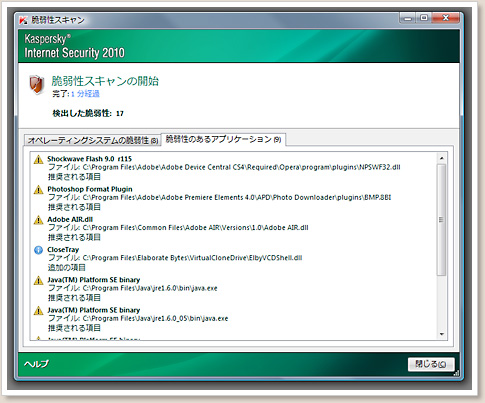Click 推奨される項目 under Shockwave Flash
The image size is (485, 403).
[x=74, y=176]
